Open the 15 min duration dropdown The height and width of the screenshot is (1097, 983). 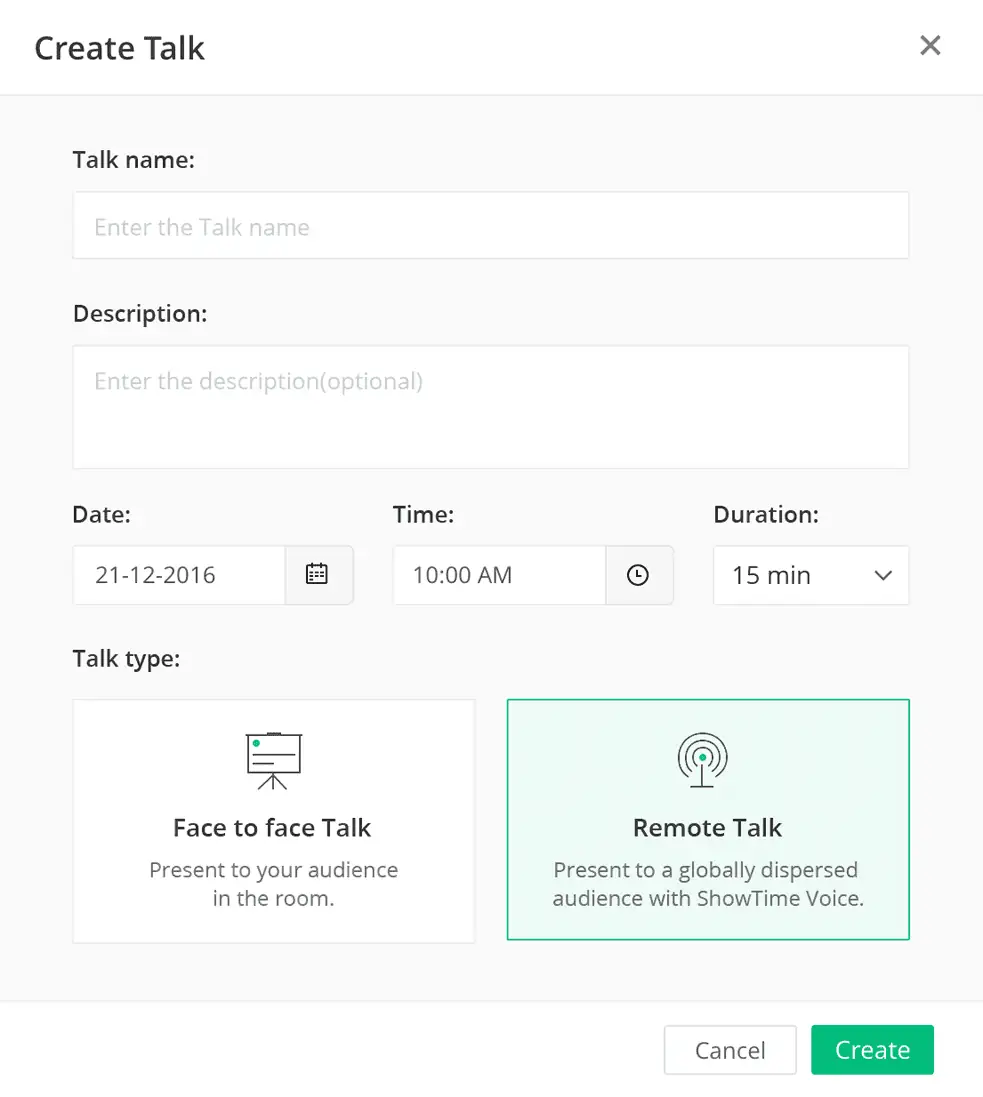(811, 575)
